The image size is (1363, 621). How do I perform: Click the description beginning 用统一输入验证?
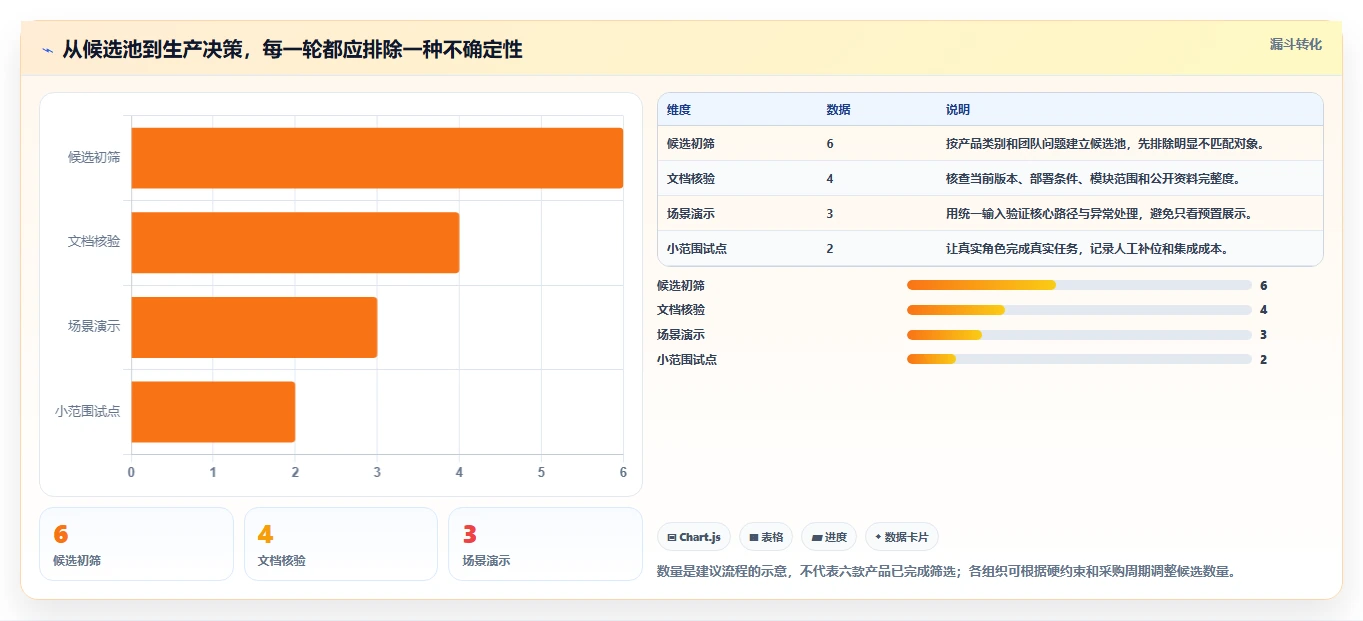1100,214
